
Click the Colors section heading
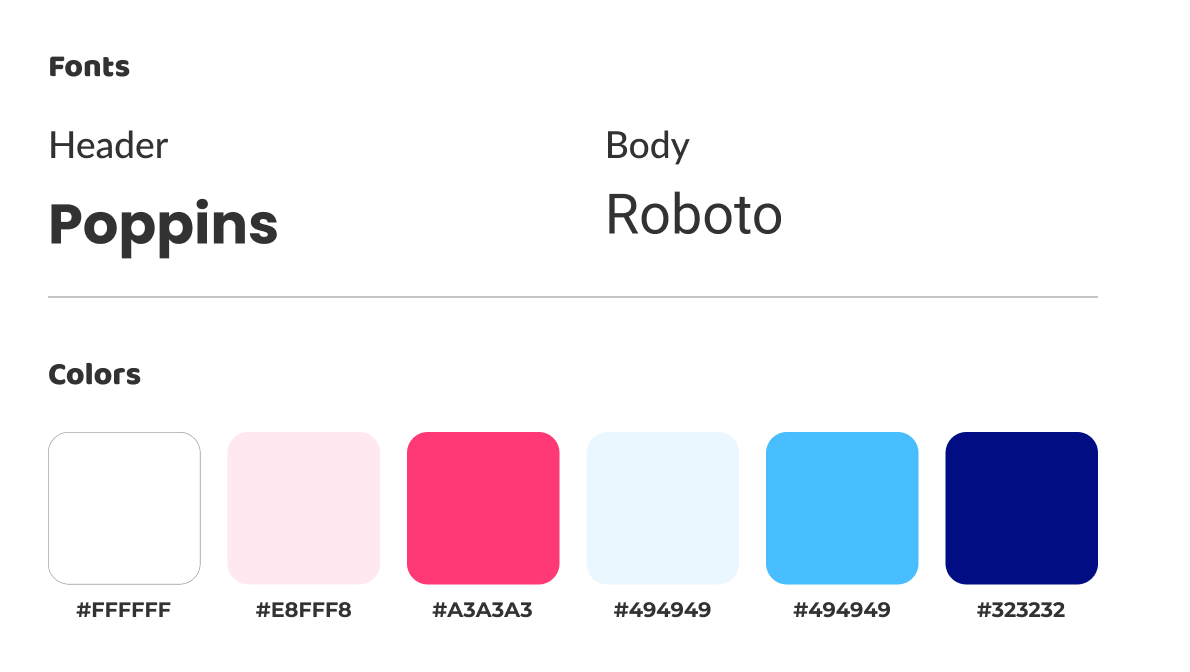(95, 375)
